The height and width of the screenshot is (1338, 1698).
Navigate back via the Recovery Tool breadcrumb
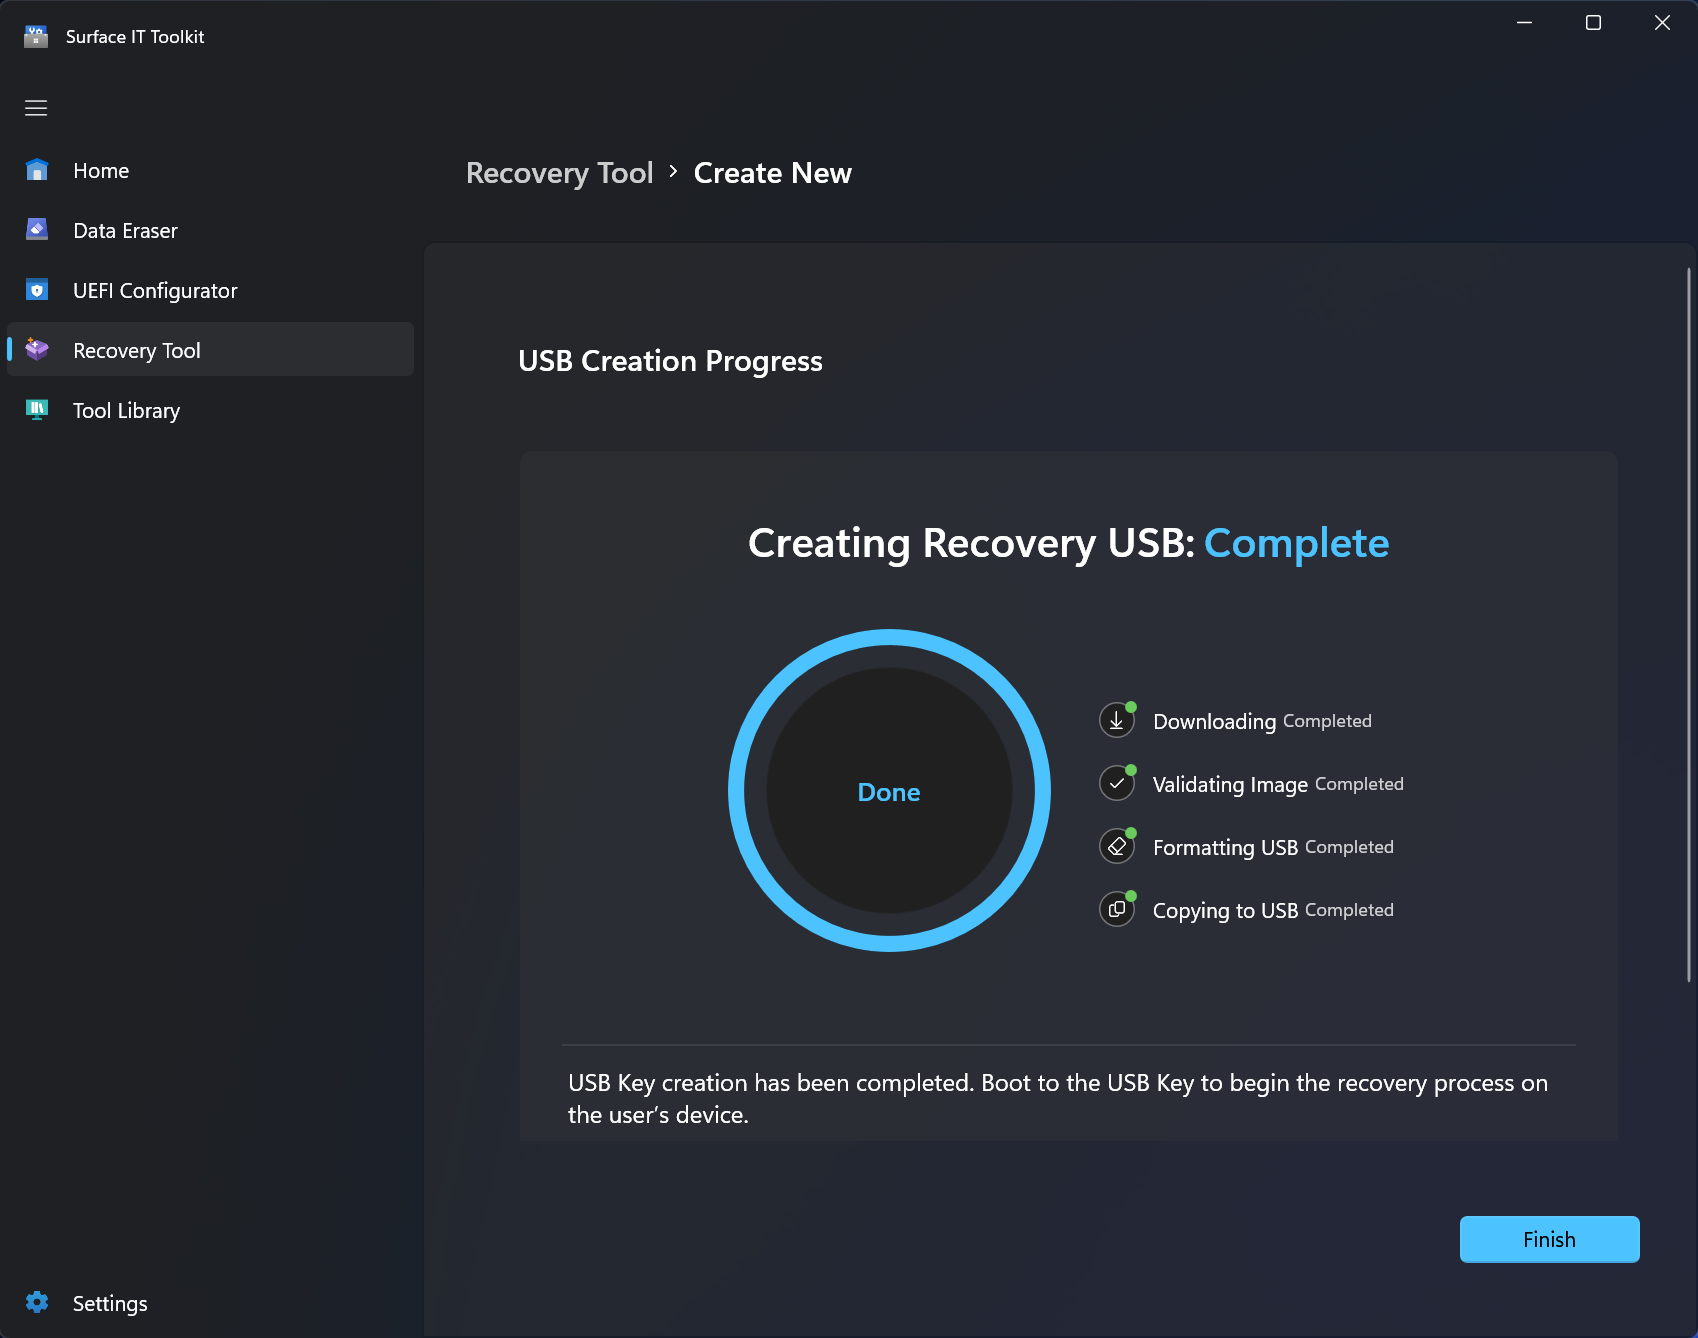coord(559,172)
